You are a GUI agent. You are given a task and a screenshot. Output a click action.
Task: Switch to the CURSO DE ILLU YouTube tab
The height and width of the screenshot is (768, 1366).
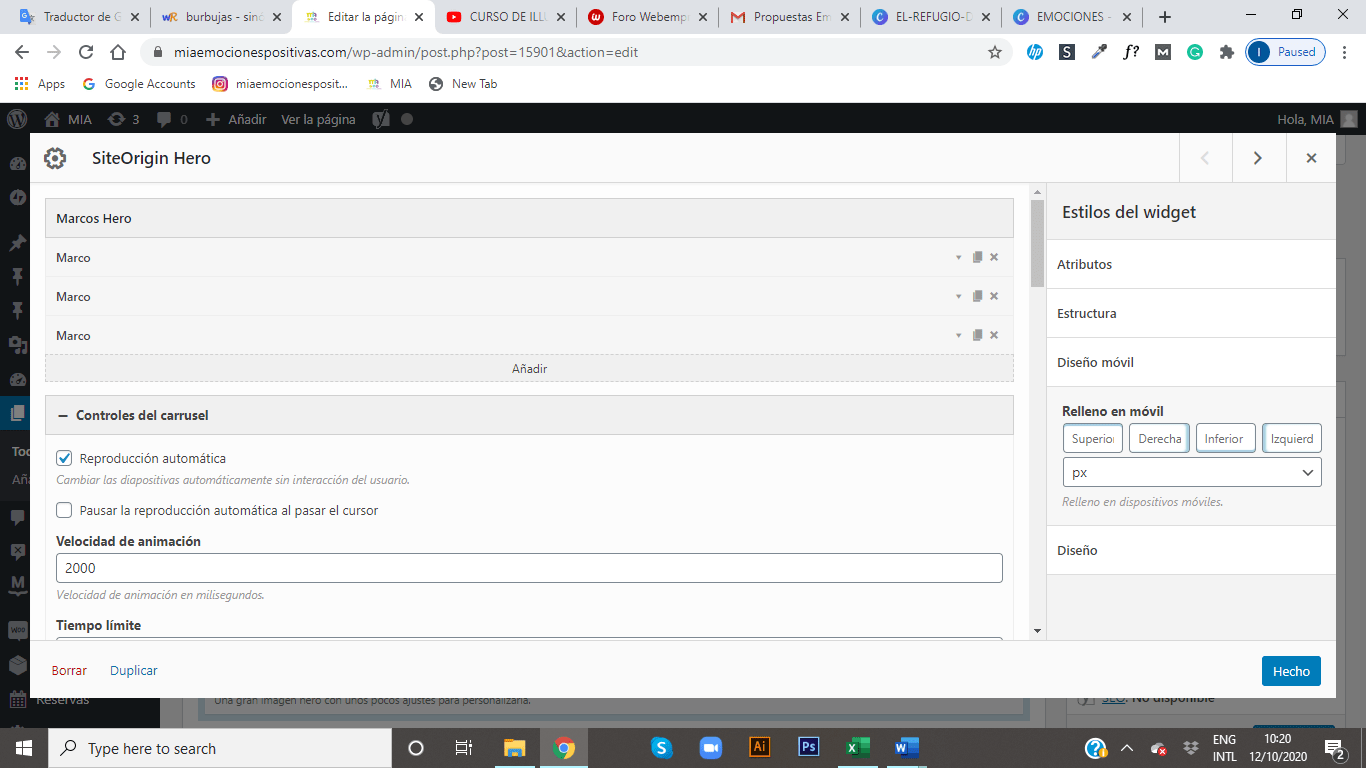[x=506, y=17]
